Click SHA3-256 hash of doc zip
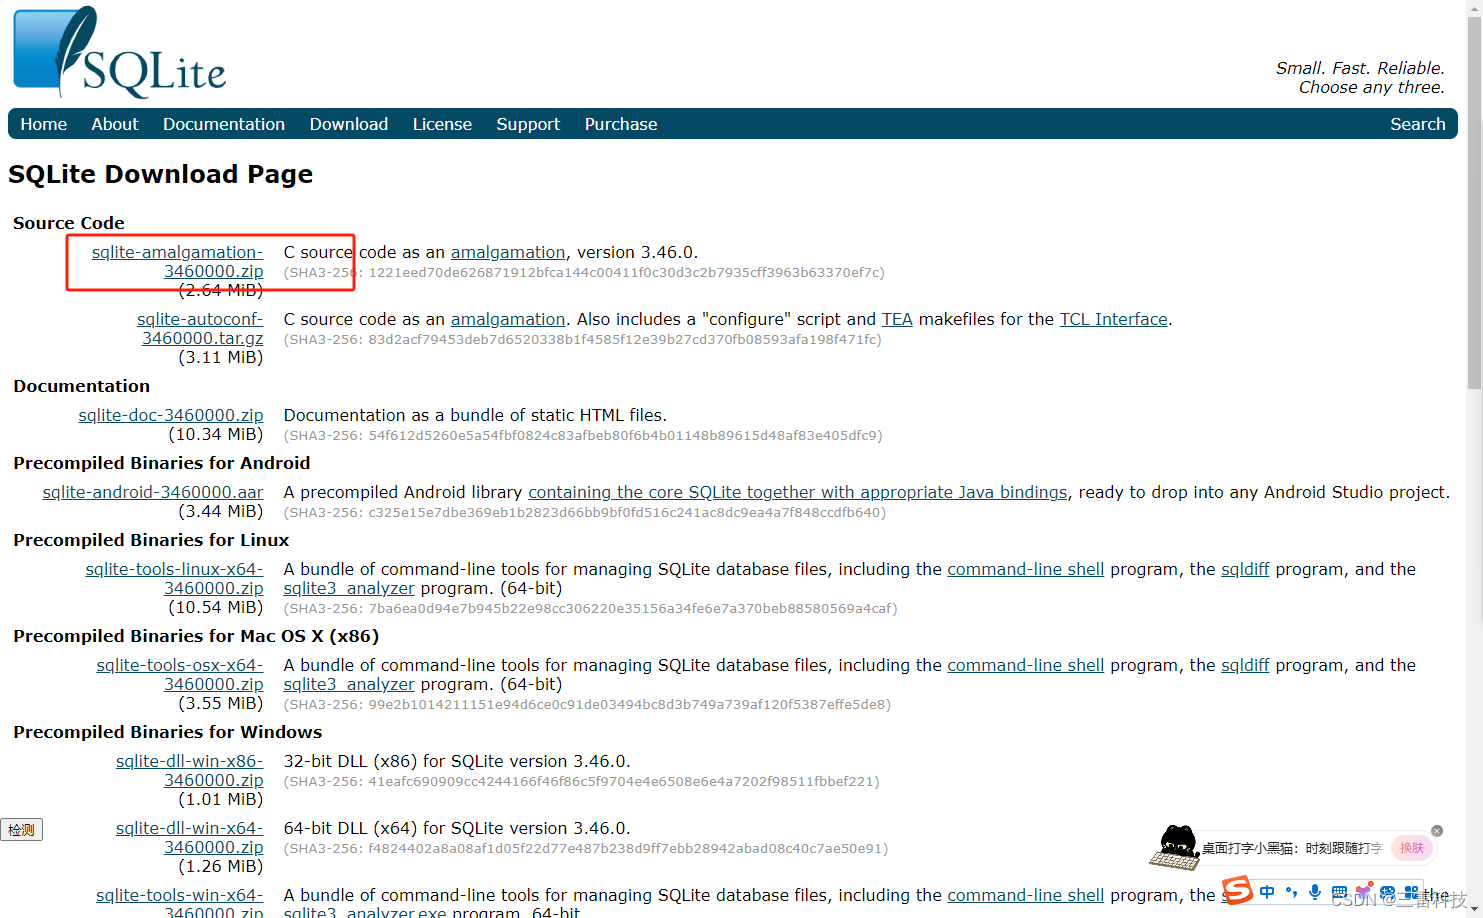Image resolution: width=1483 pixels, height=918 pixels. tap(583, 435)
